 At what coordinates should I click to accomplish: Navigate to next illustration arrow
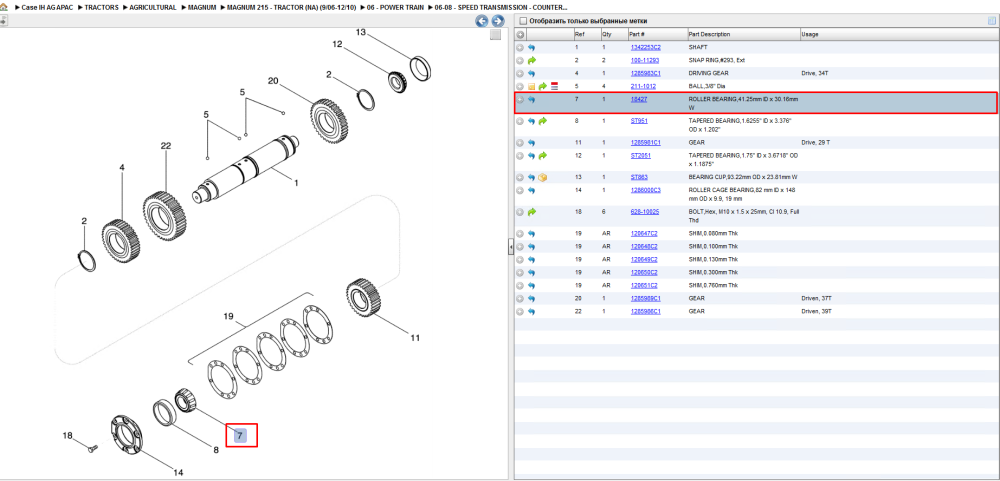(x=497, y=21)
